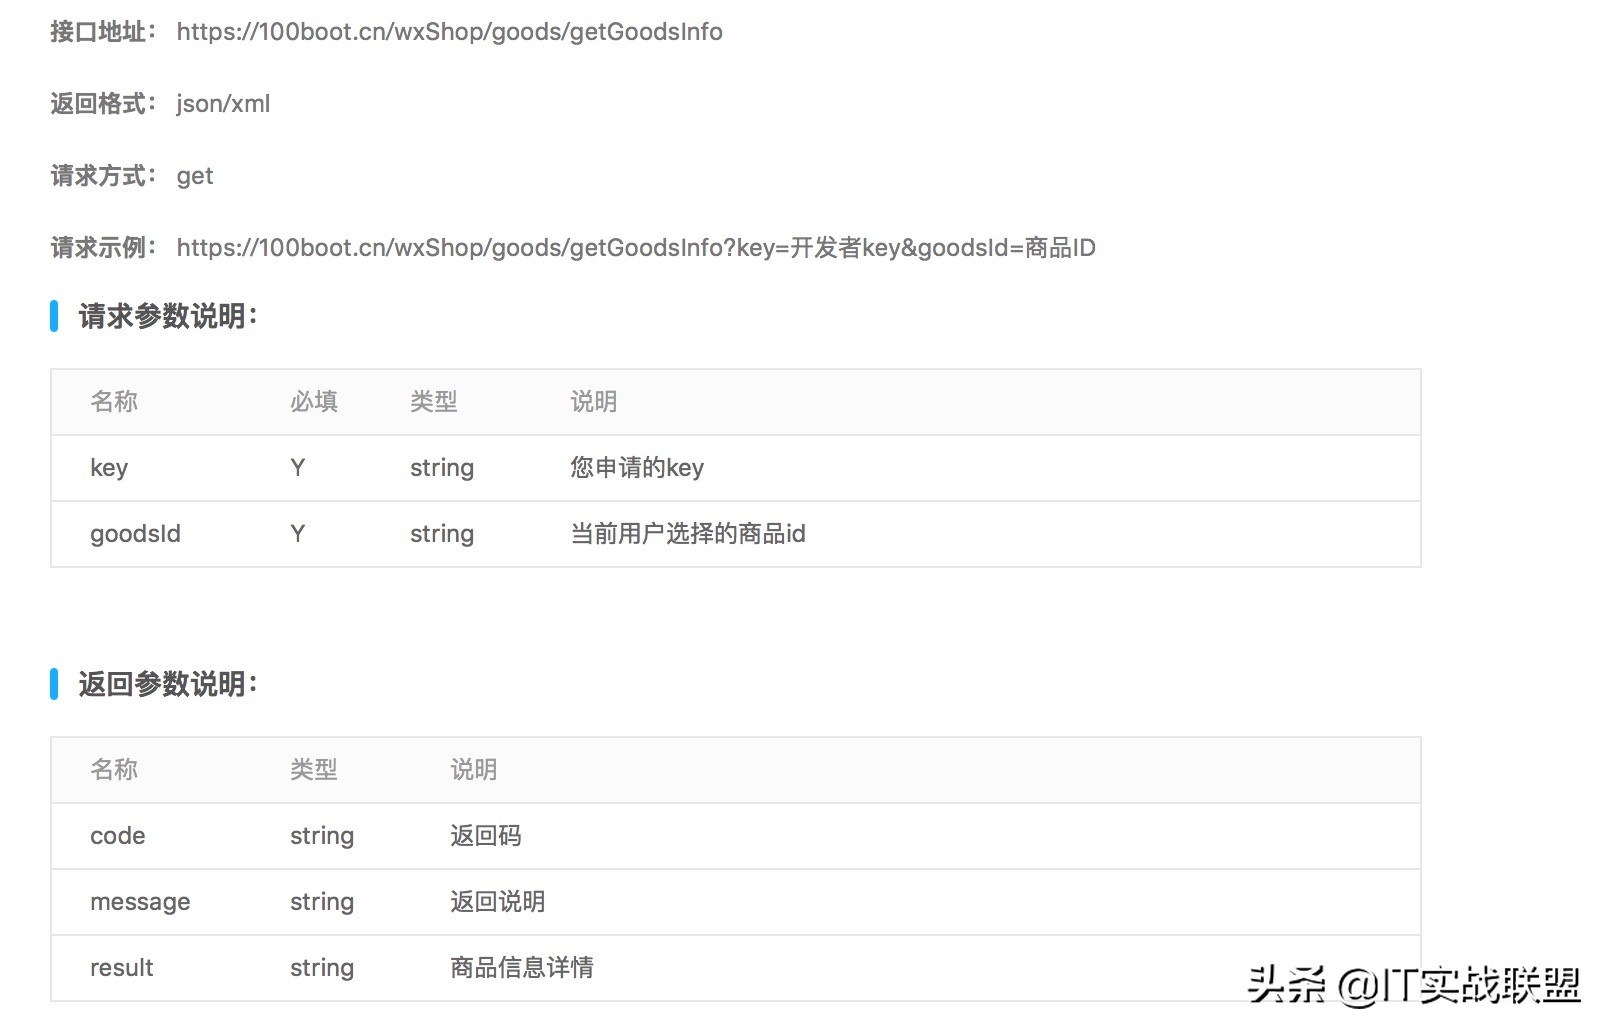Image resolution: width=1612 pixels, height=1036 pixels.
Task: Click the request example URL
Action: coord(636,247)
